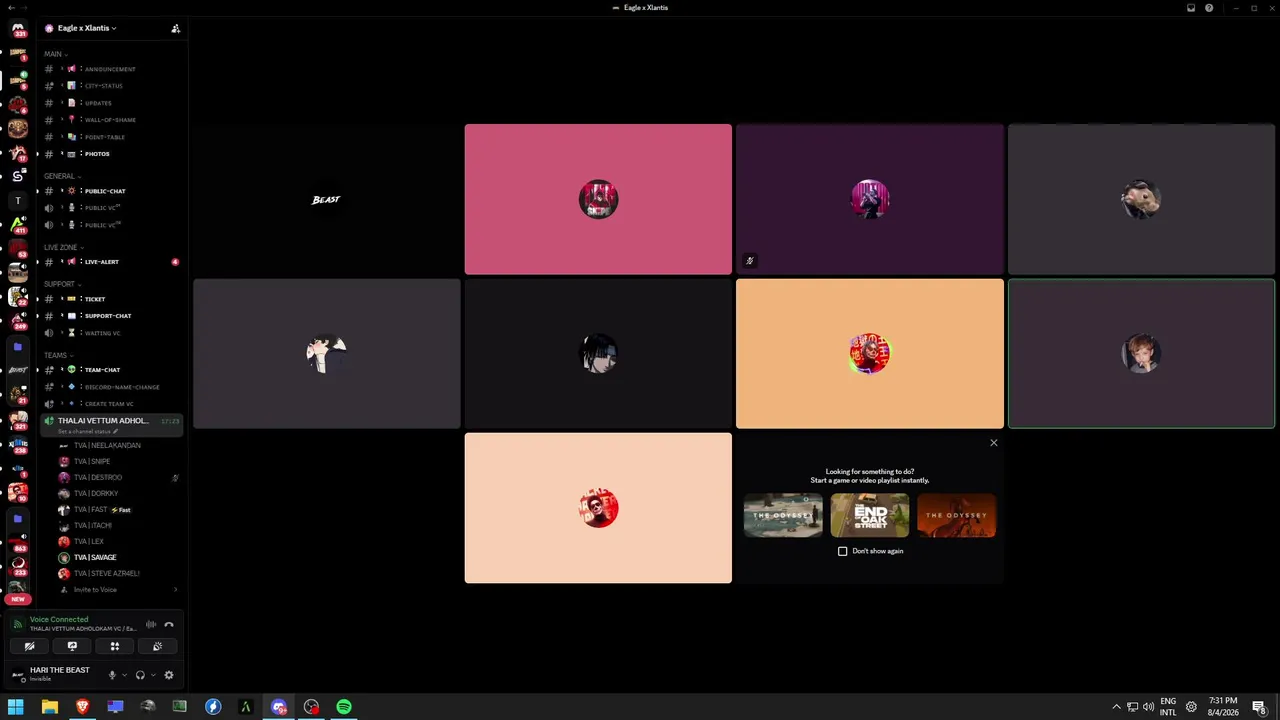The height and width of the screenshot is (720, 1280).
Task: Open the public-chat channel
Action: point(110,191)
